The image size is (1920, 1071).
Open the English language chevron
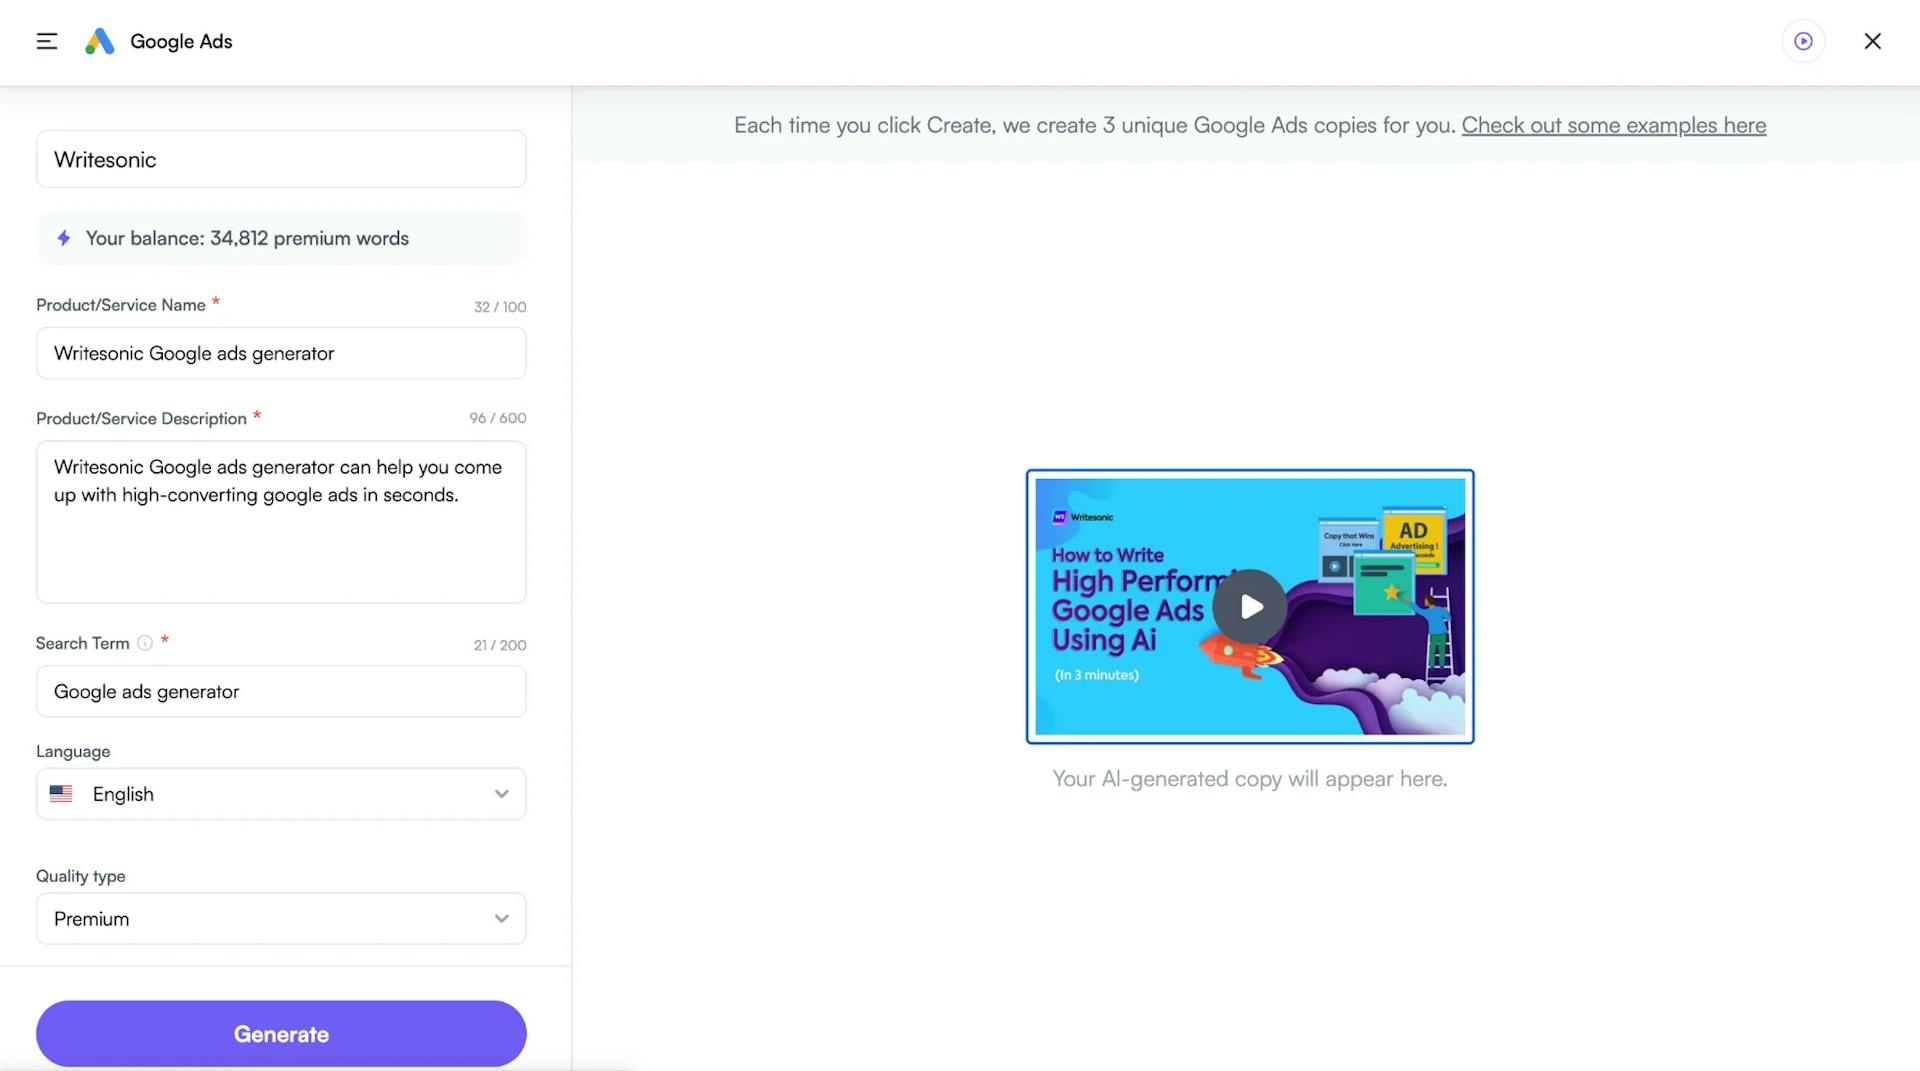[503, 793]
